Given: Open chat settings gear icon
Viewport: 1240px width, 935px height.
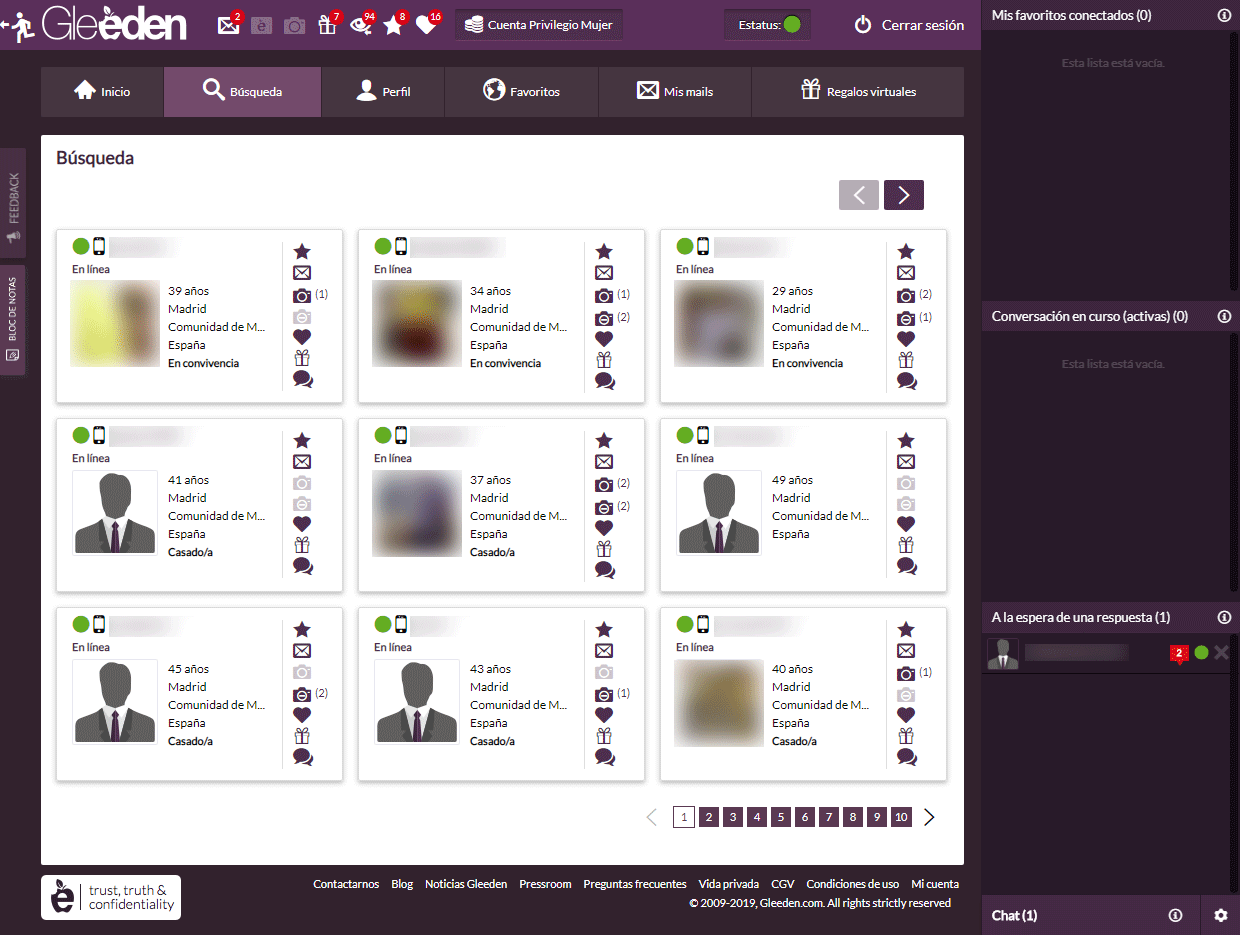Looking at the screenshot, I should coord(1220,915).
